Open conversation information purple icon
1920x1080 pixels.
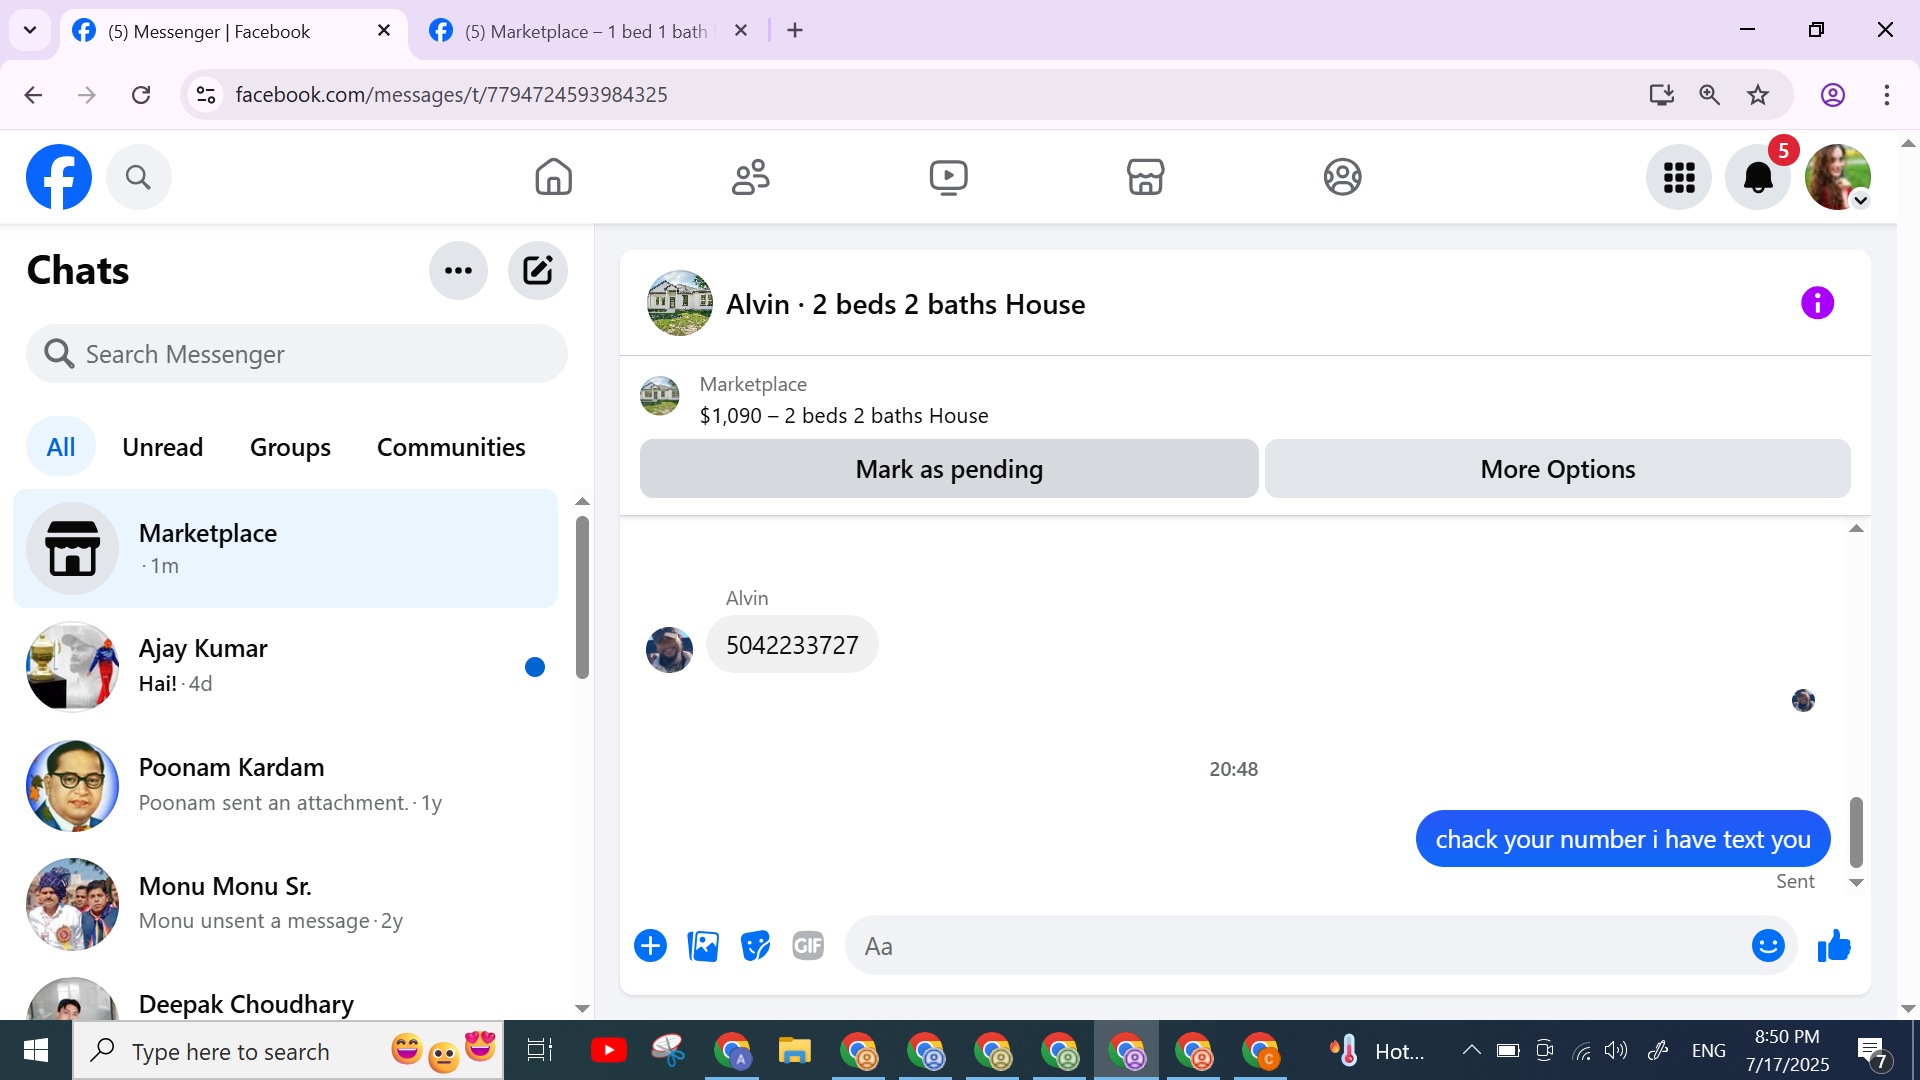coord(1817,303)
